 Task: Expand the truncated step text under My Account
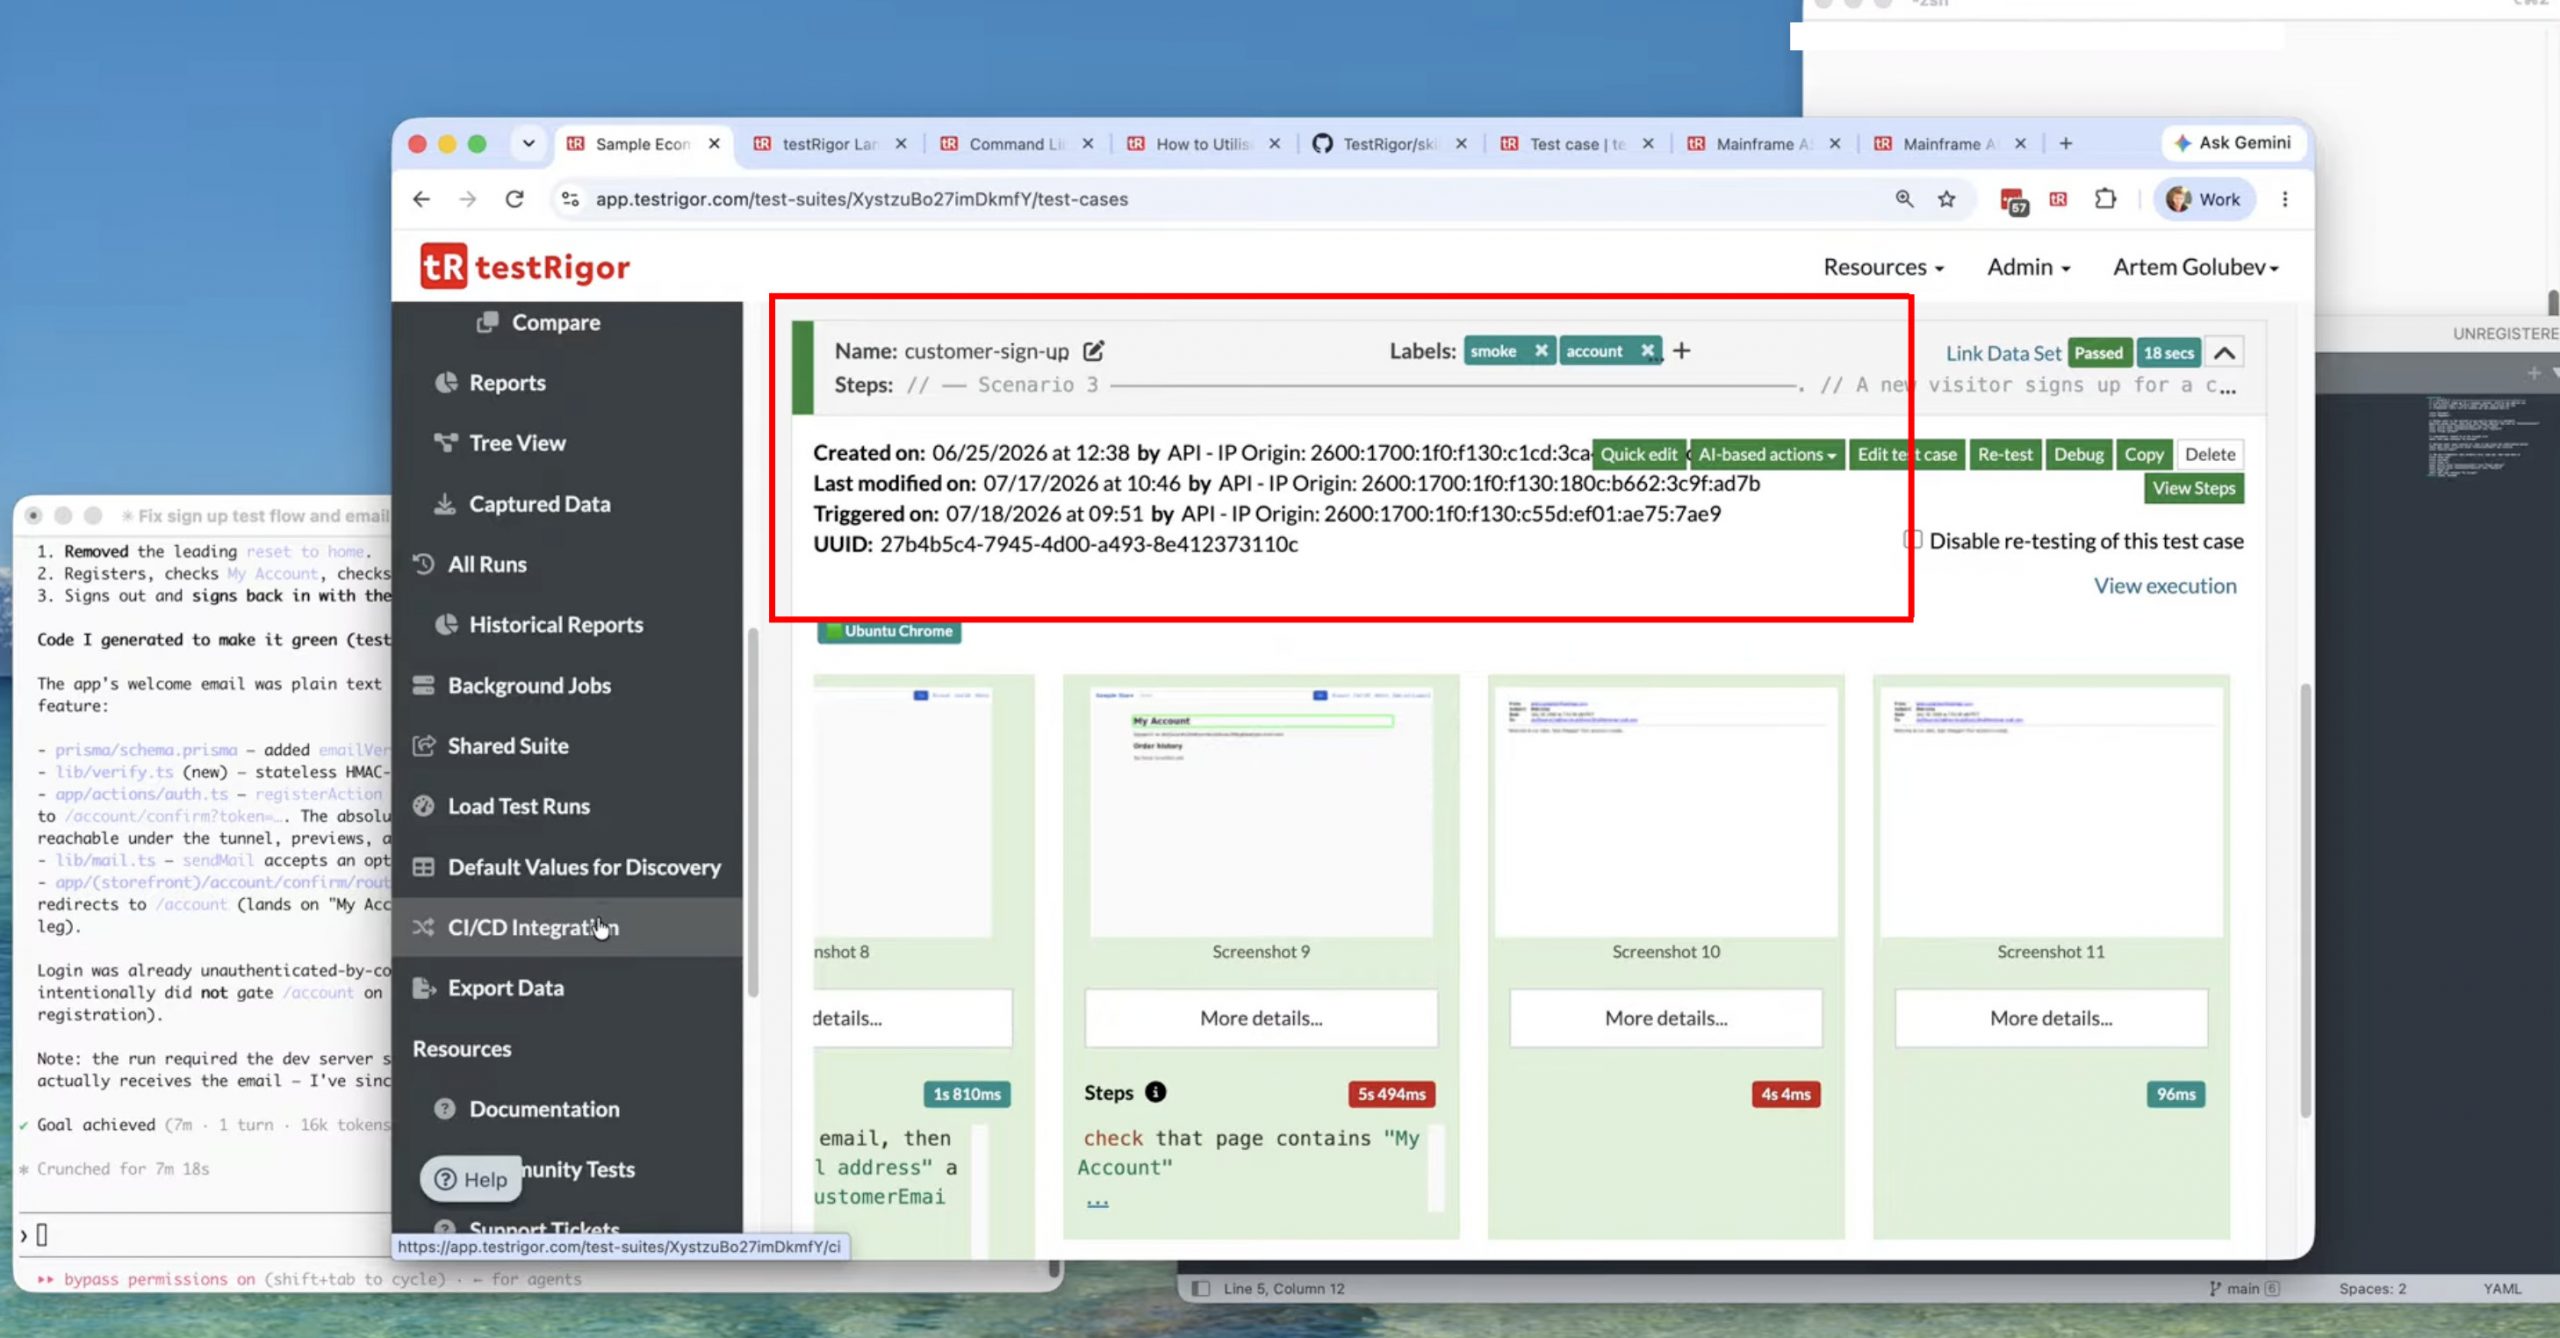(x=1097, y=1200)
